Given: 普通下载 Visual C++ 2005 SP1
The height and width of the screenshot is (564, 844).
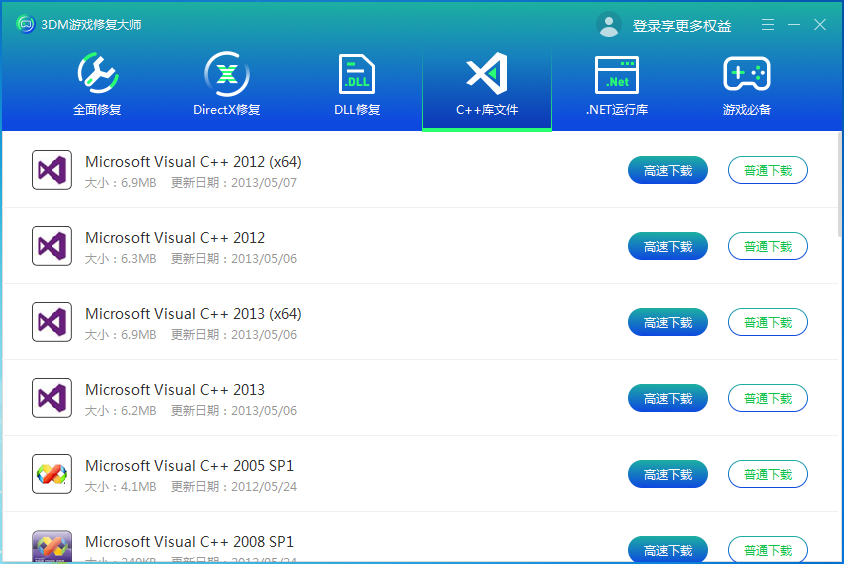Looking at the screenshot, I should (x=768, y=474).
